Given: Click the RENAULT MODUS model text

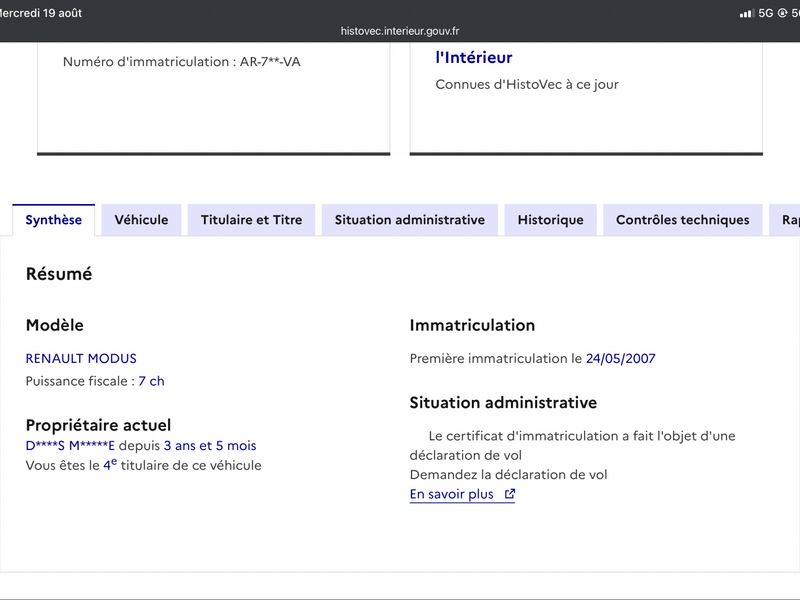Looking at the screenshot, I should [x=81, y=359].
